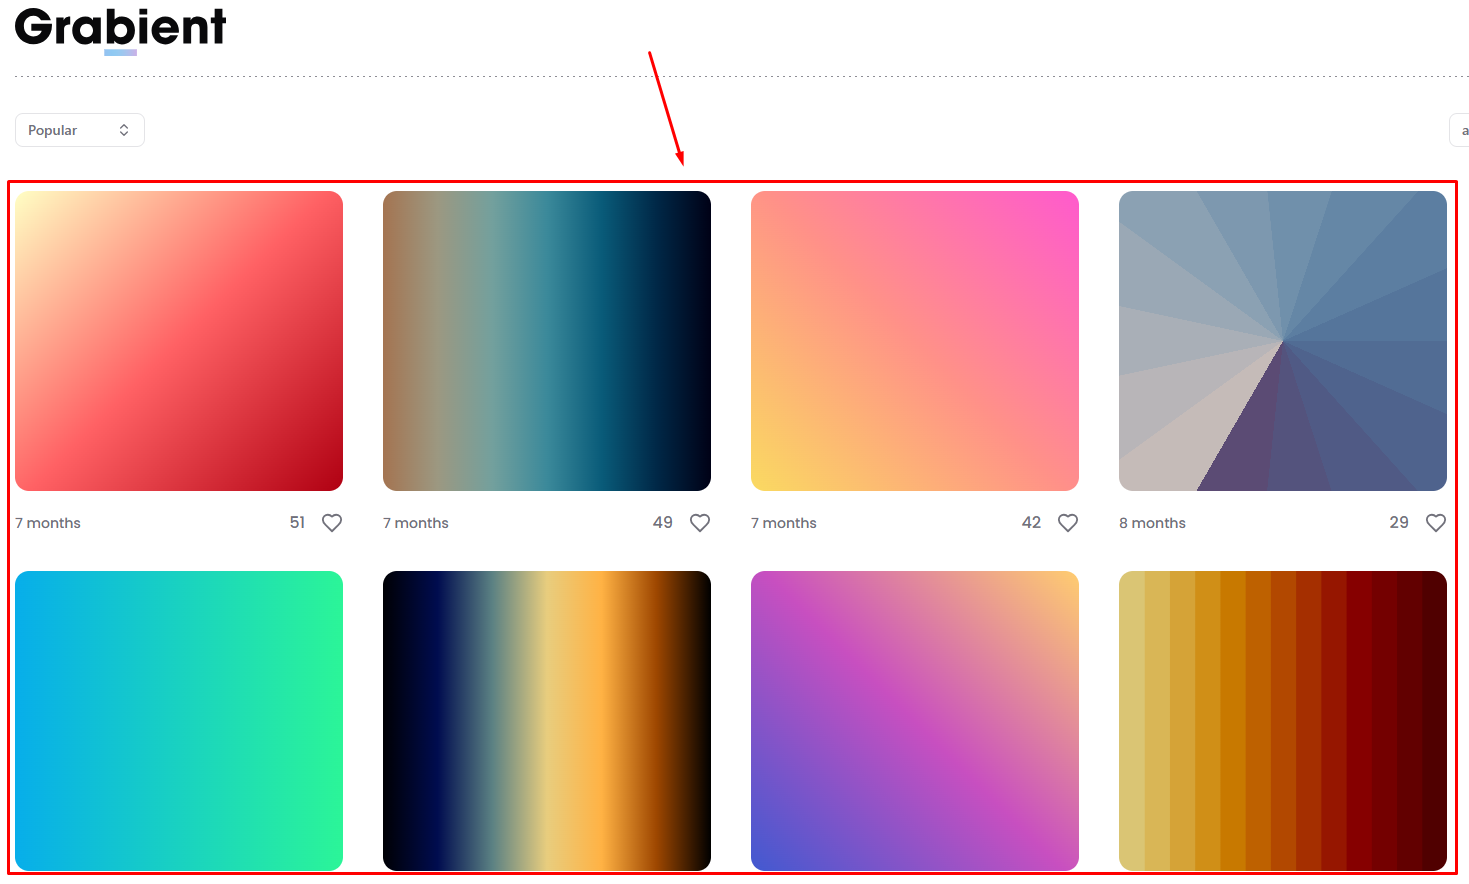This screenshot has width=1469, height=884.
Task: Open the partially visible control at top right
Action: click(1462, 129)
